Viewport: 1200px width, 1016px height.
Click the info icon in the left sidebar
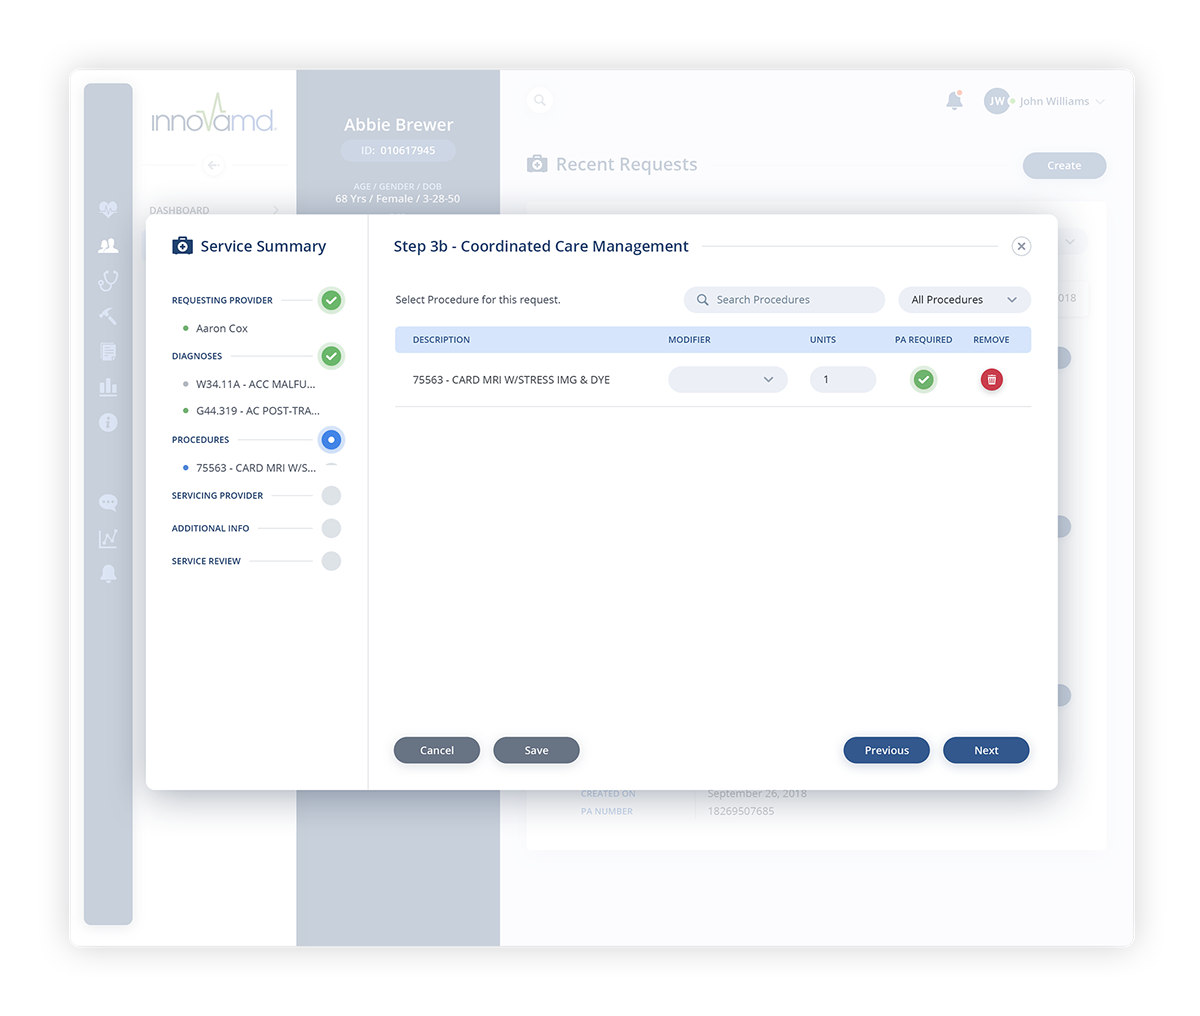click(108, 423)
